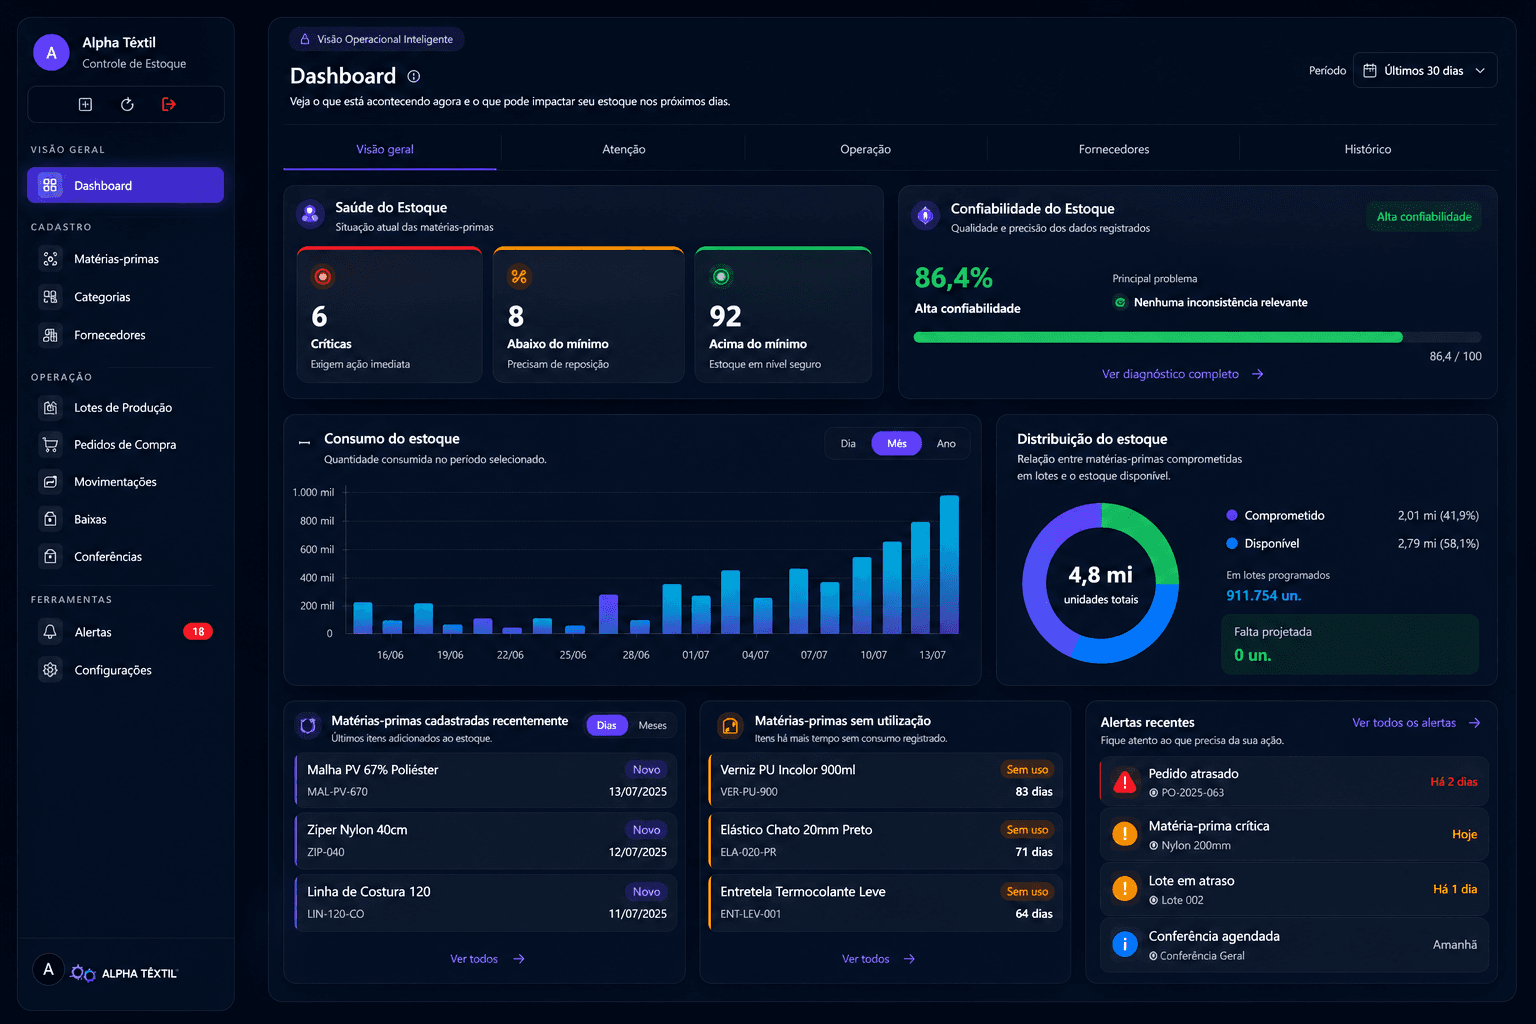This screenshot has height=1024, width=1536.
Task: Switch consumption chart to Ano
Action: [946, 443]
